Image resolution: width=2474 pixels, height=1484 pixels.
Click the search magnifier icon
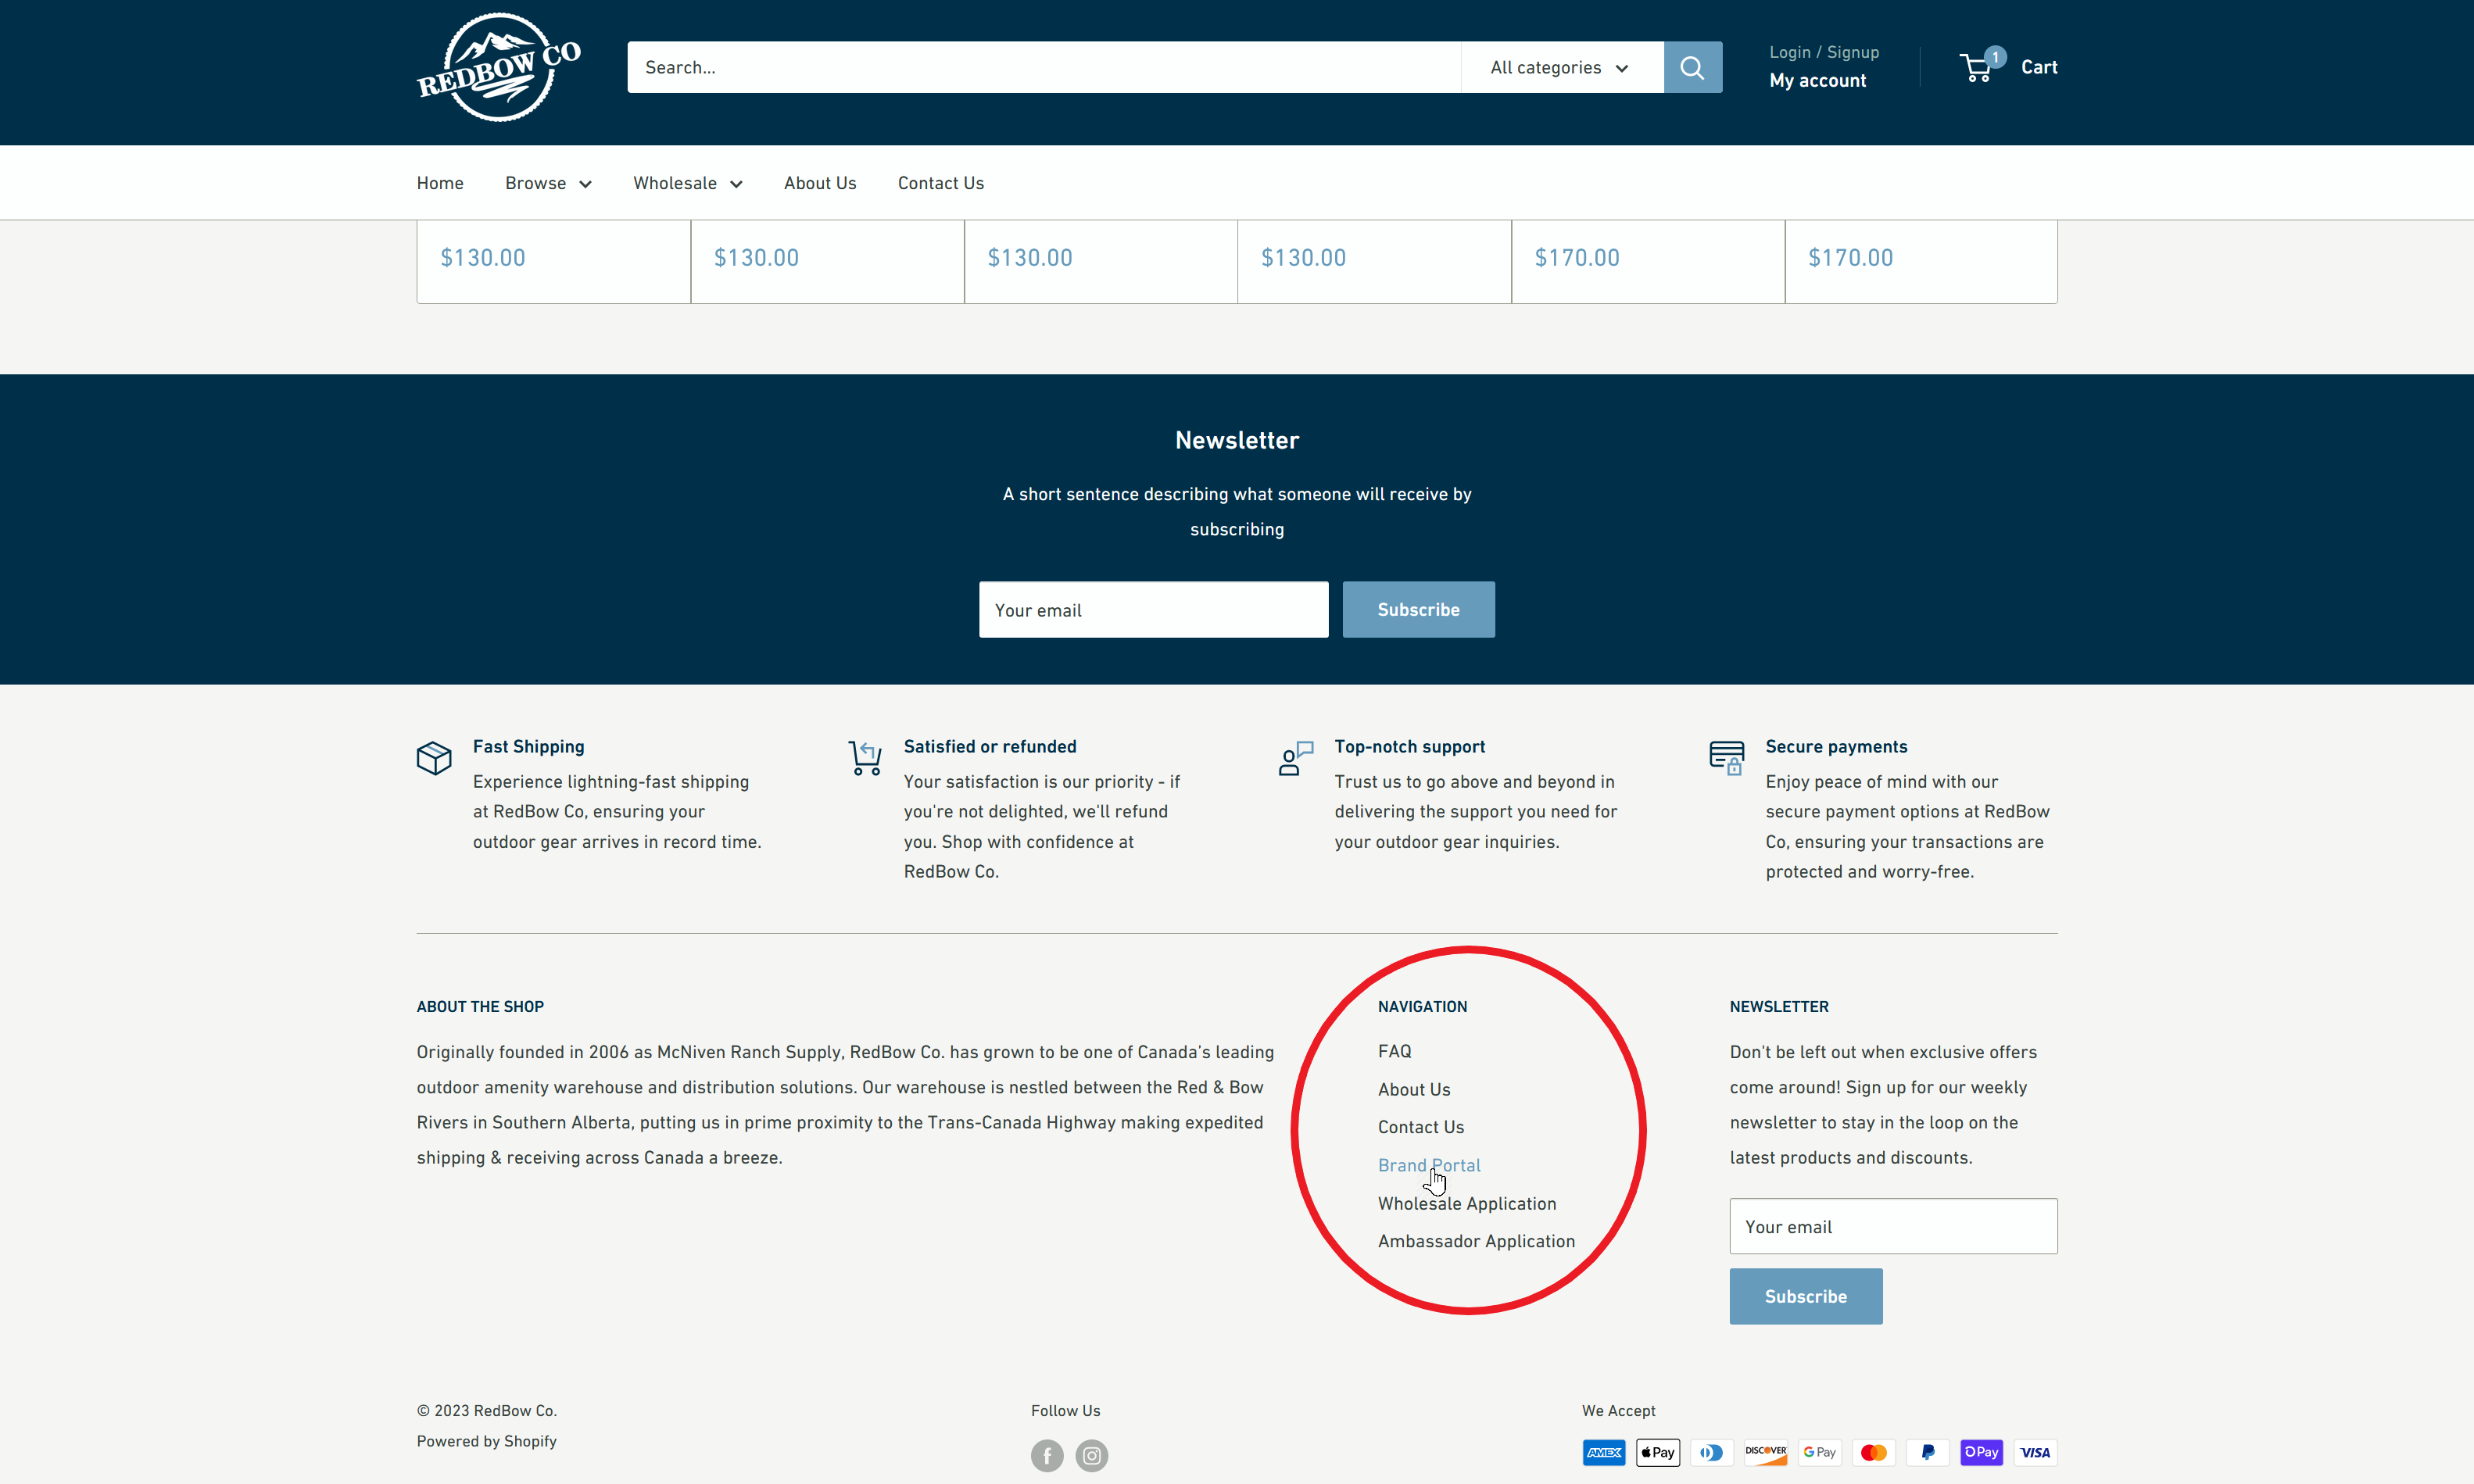(x=1692, y=67)
